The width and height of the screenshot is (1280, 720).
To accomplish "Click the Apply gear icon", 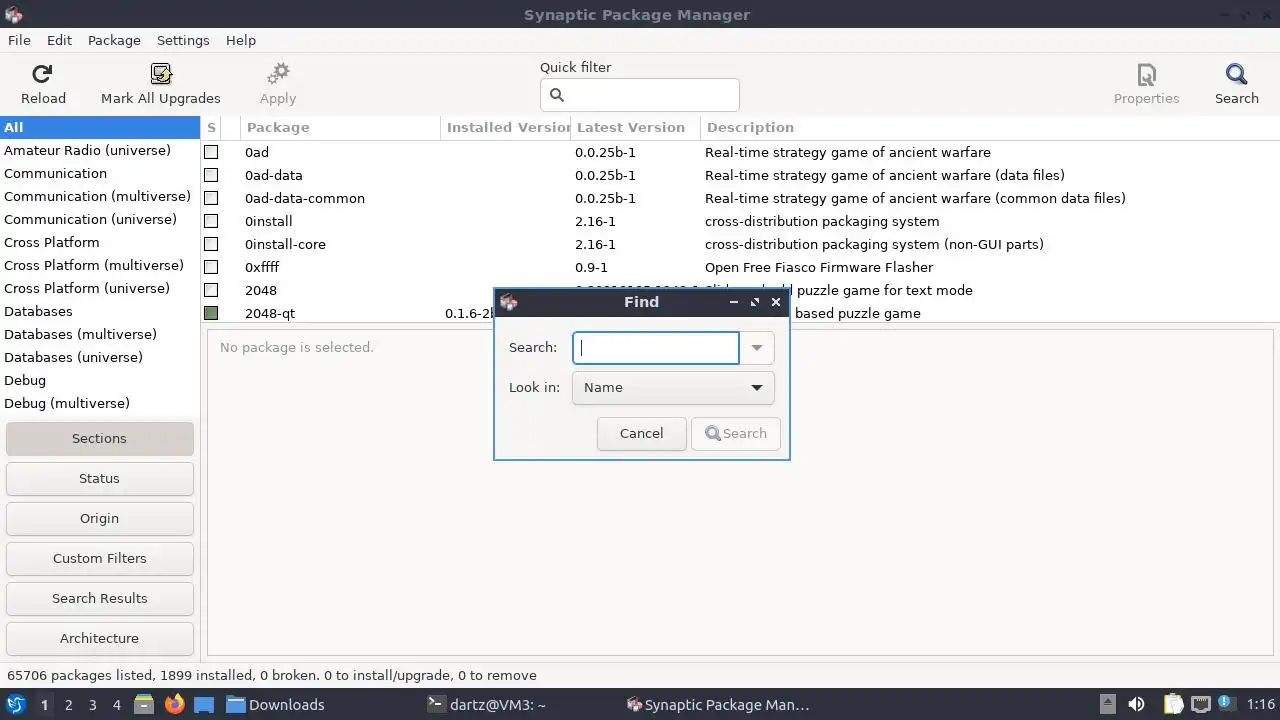I will pos(278,74).
